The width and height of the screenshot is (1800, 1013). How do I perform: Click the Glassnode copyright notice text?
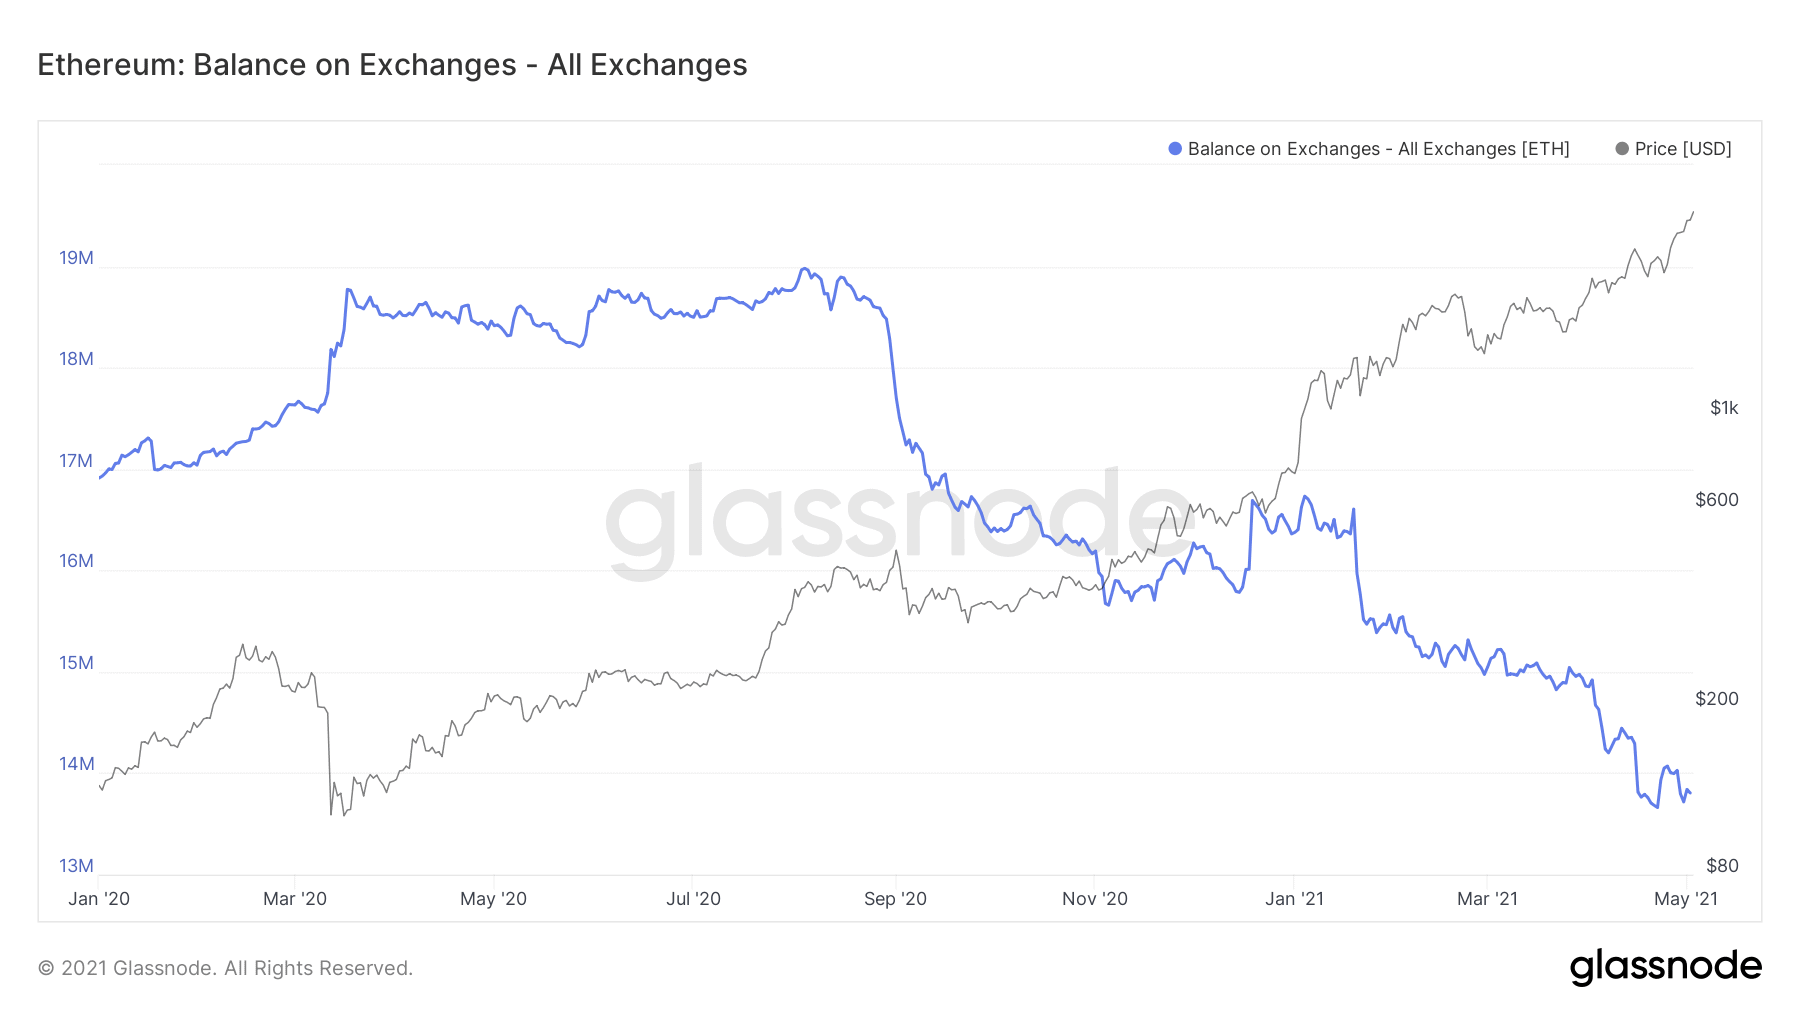[x=225, y=968]
